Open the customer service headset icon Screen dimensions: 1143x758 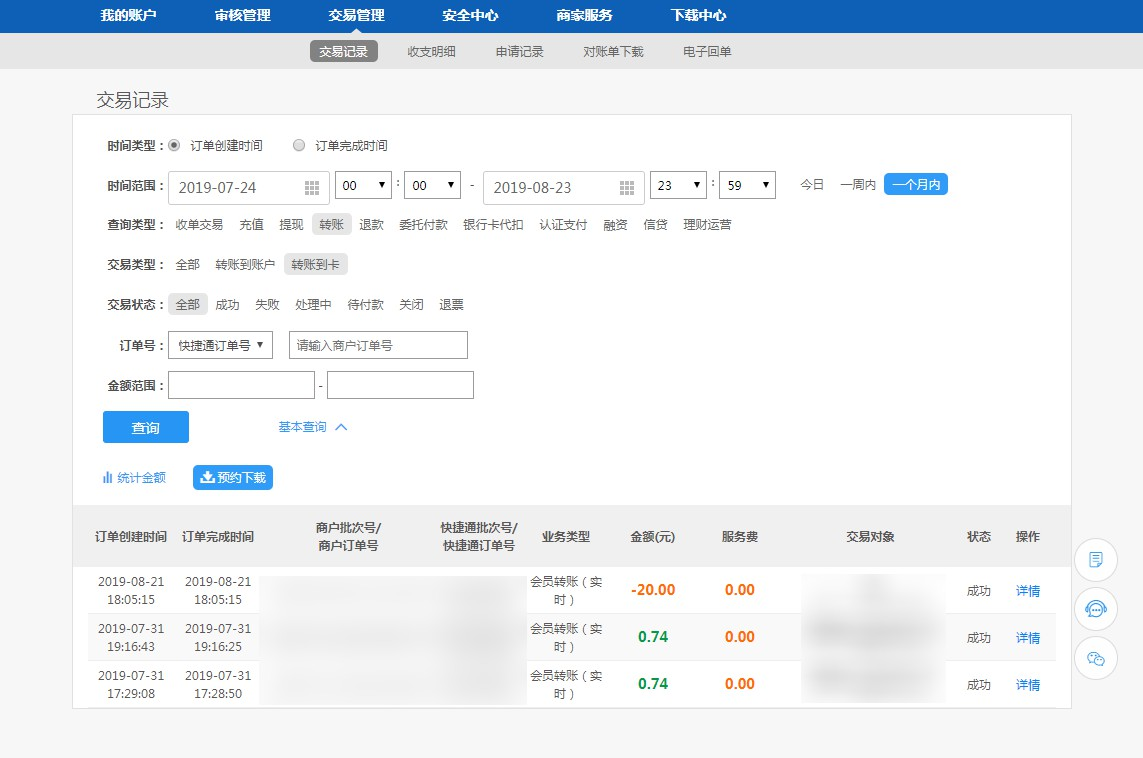(1095, 609)
